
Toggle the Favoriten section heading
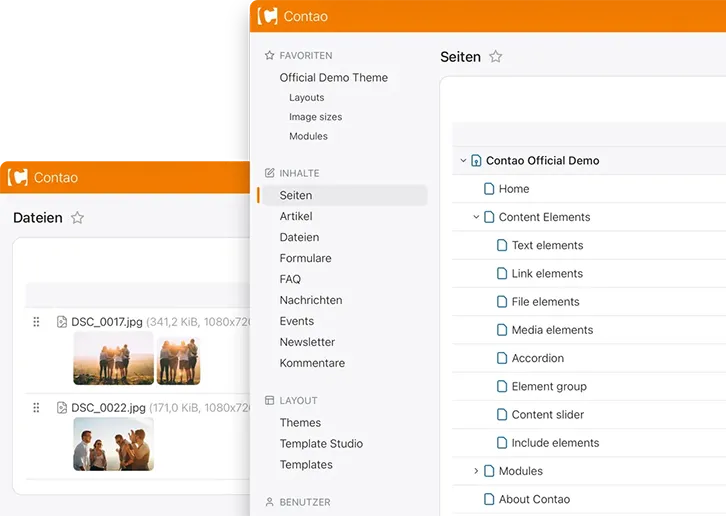click(x=306, y=56)
